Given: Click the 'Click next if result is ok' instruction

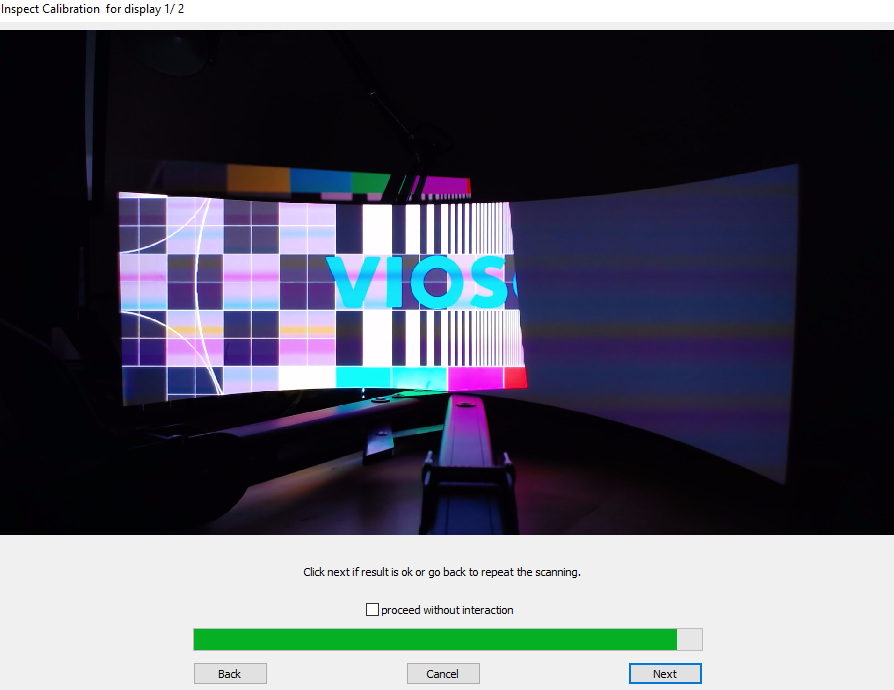Looking at the screenshot, I should pos(442,573).
